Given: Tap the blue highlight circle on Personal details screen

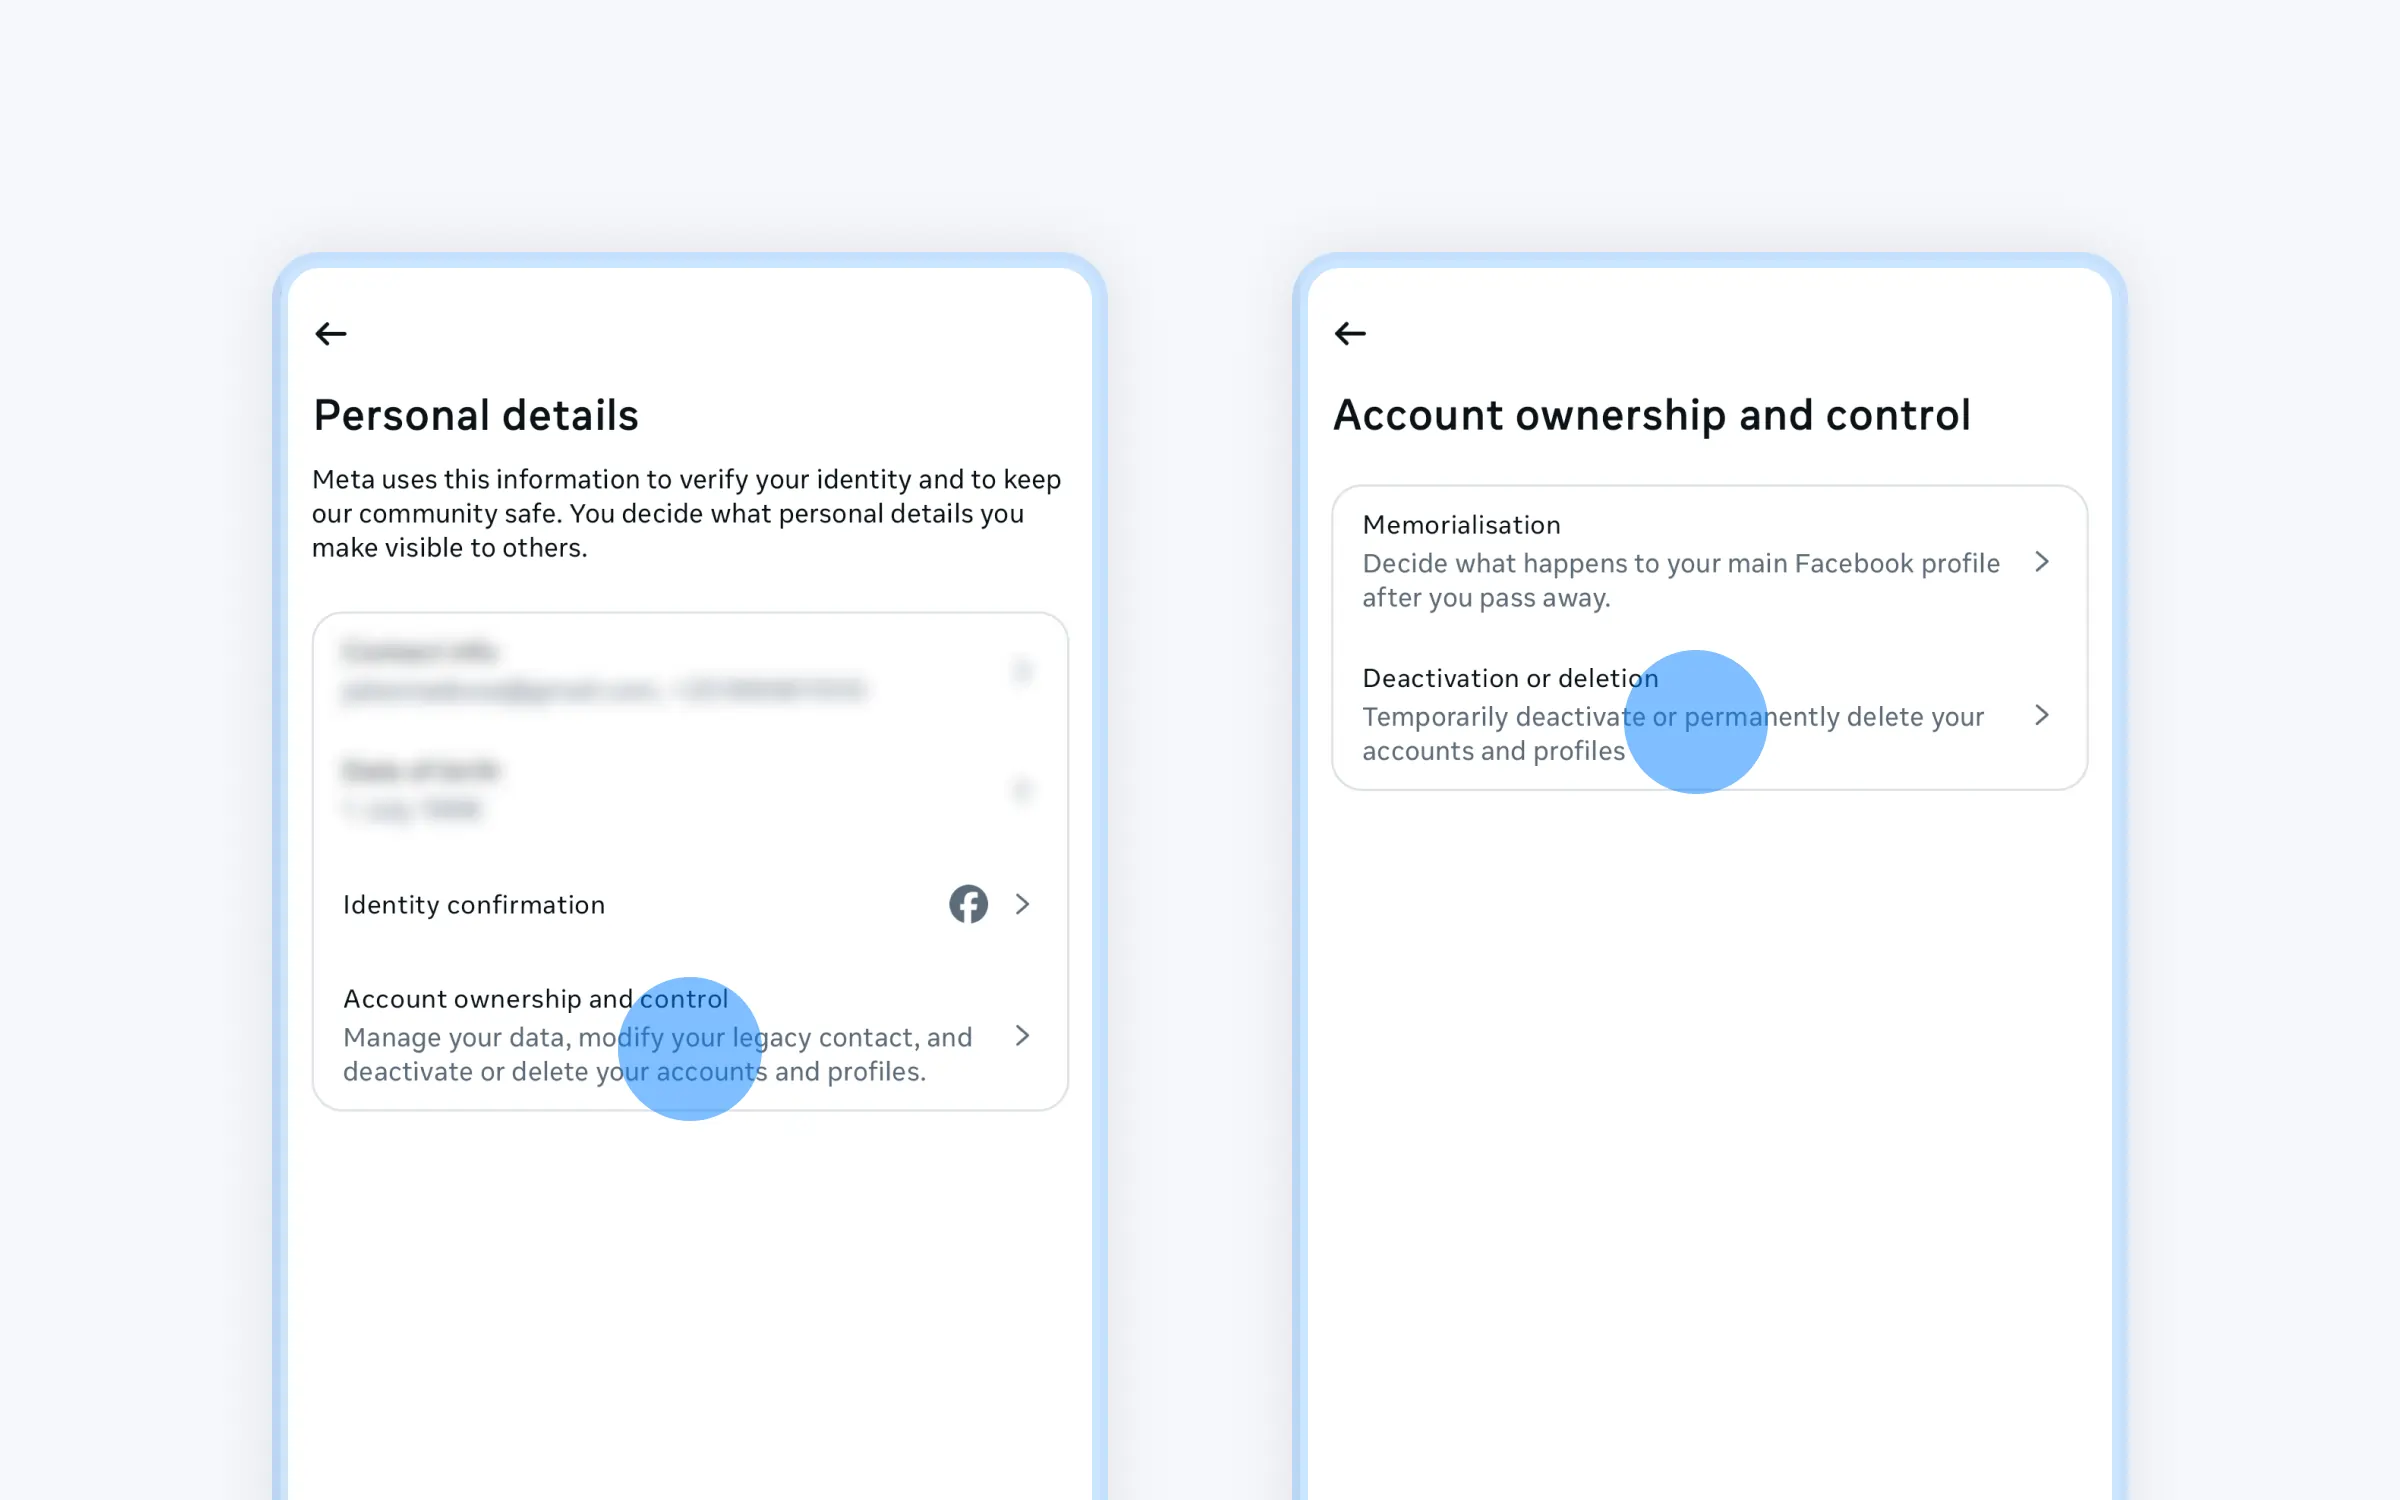Looking at the screenshot, I should [x=690, y=1048].
